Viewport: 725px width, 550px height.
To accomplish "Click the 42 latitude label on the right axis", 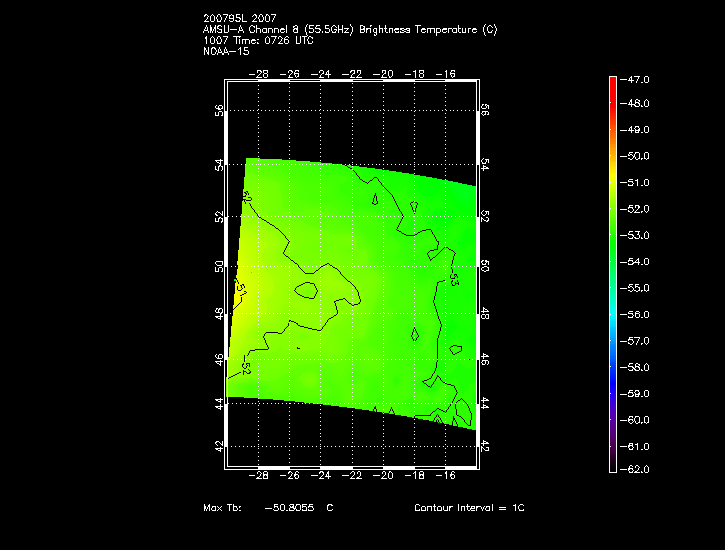I will [x=485, y=445].
